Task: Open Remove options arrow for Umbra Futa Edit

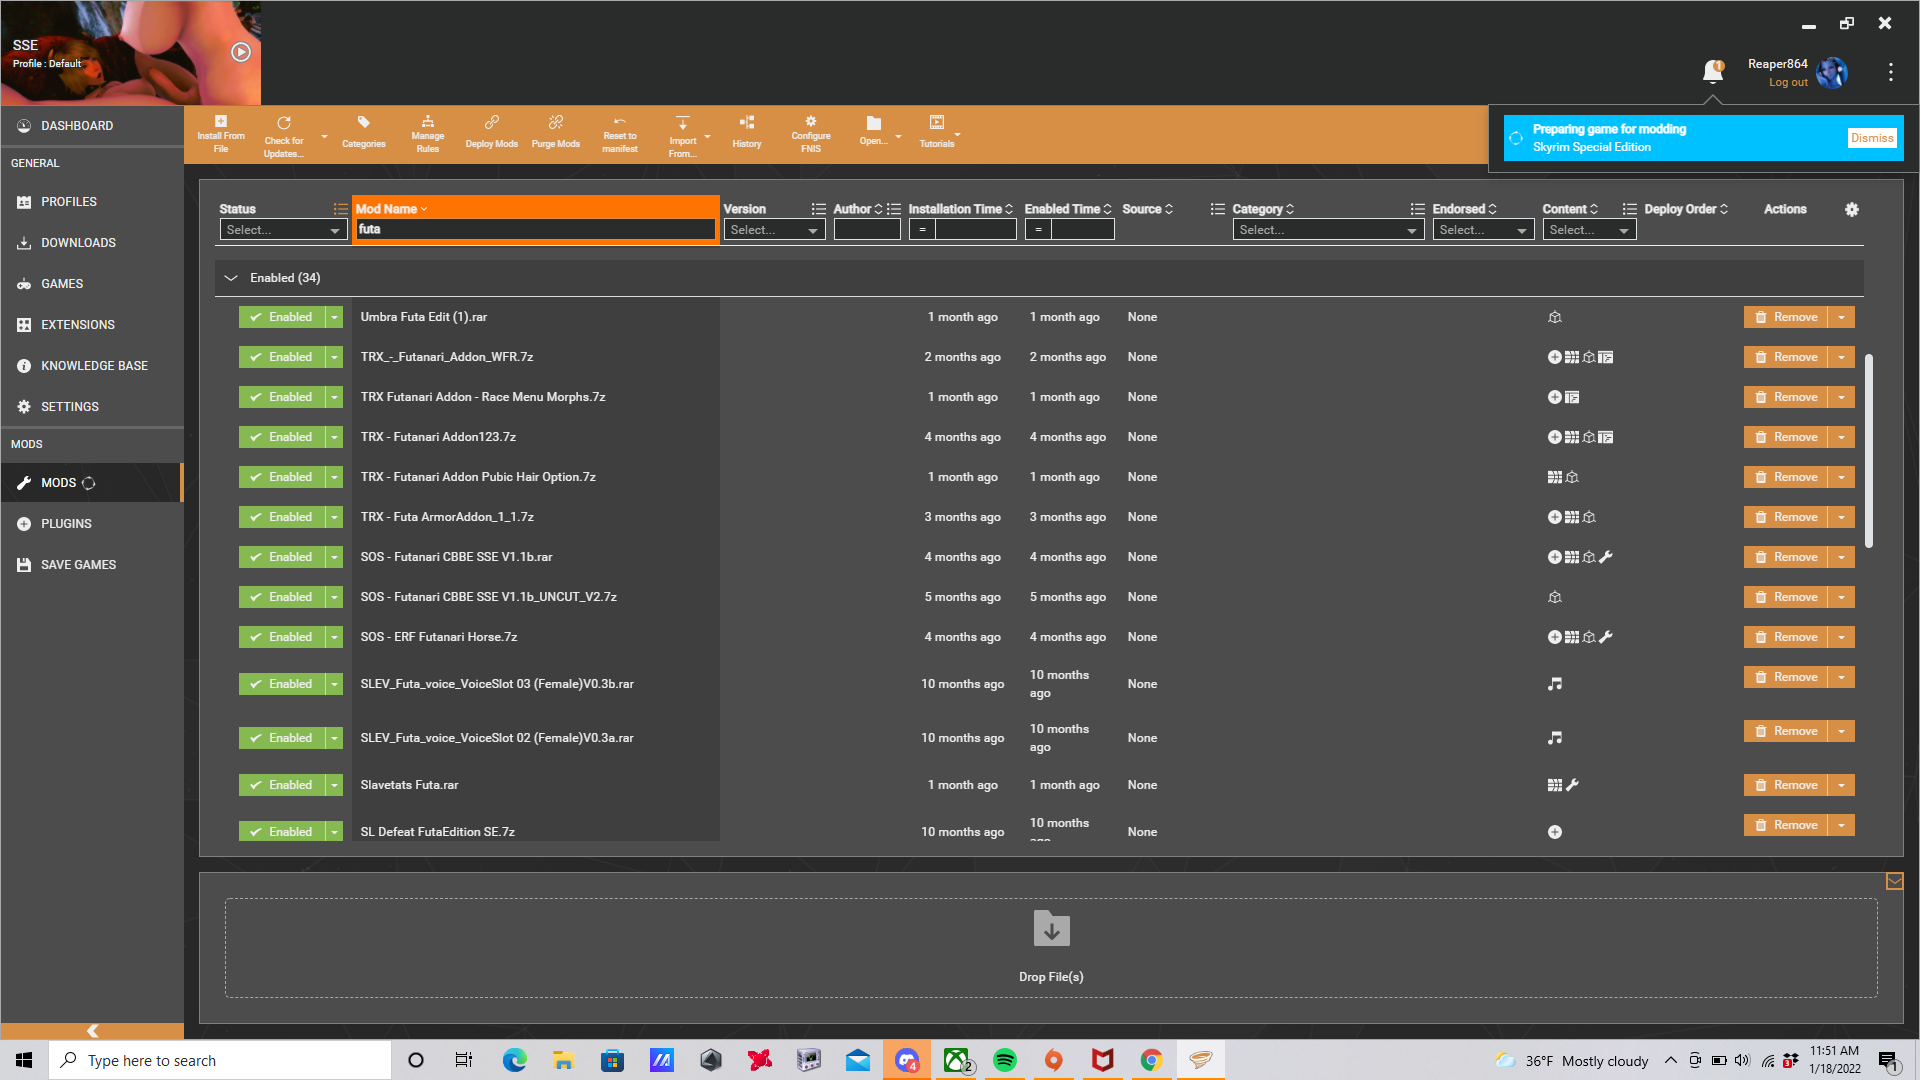Action: coord(1841,317)
